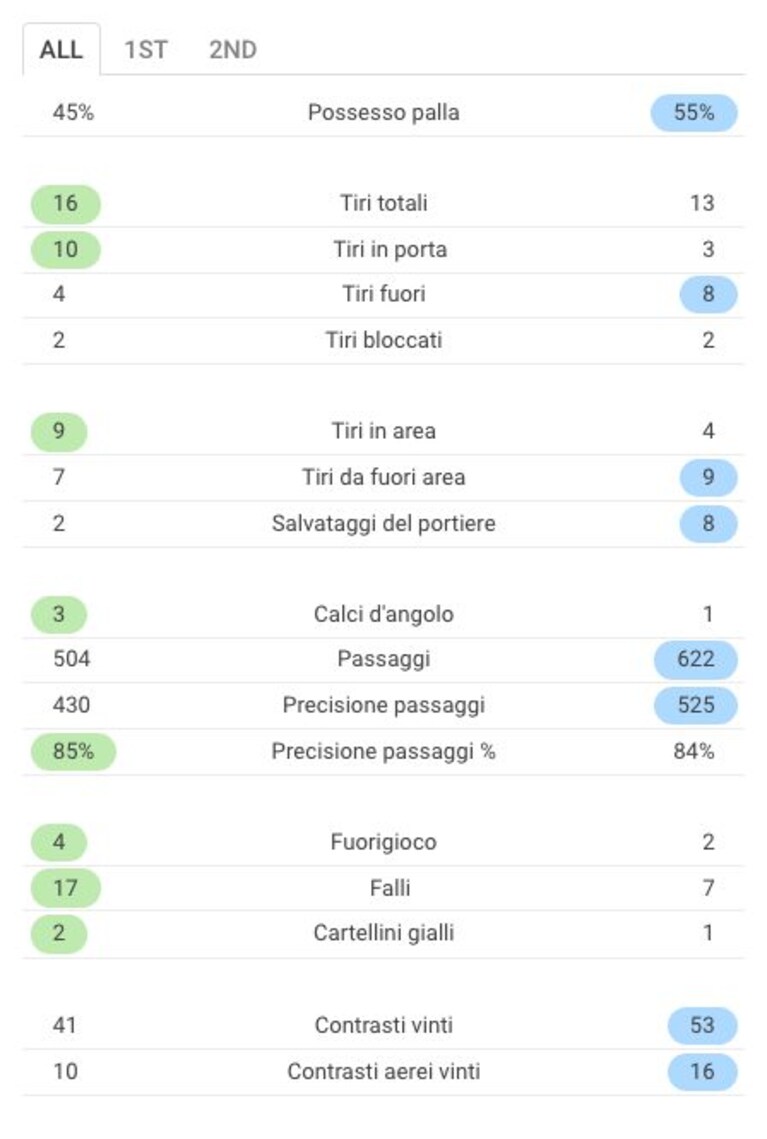Viewport: 767px width, 1139px height.
Task: Click the 55% possession blue badge
Action: 694,113
